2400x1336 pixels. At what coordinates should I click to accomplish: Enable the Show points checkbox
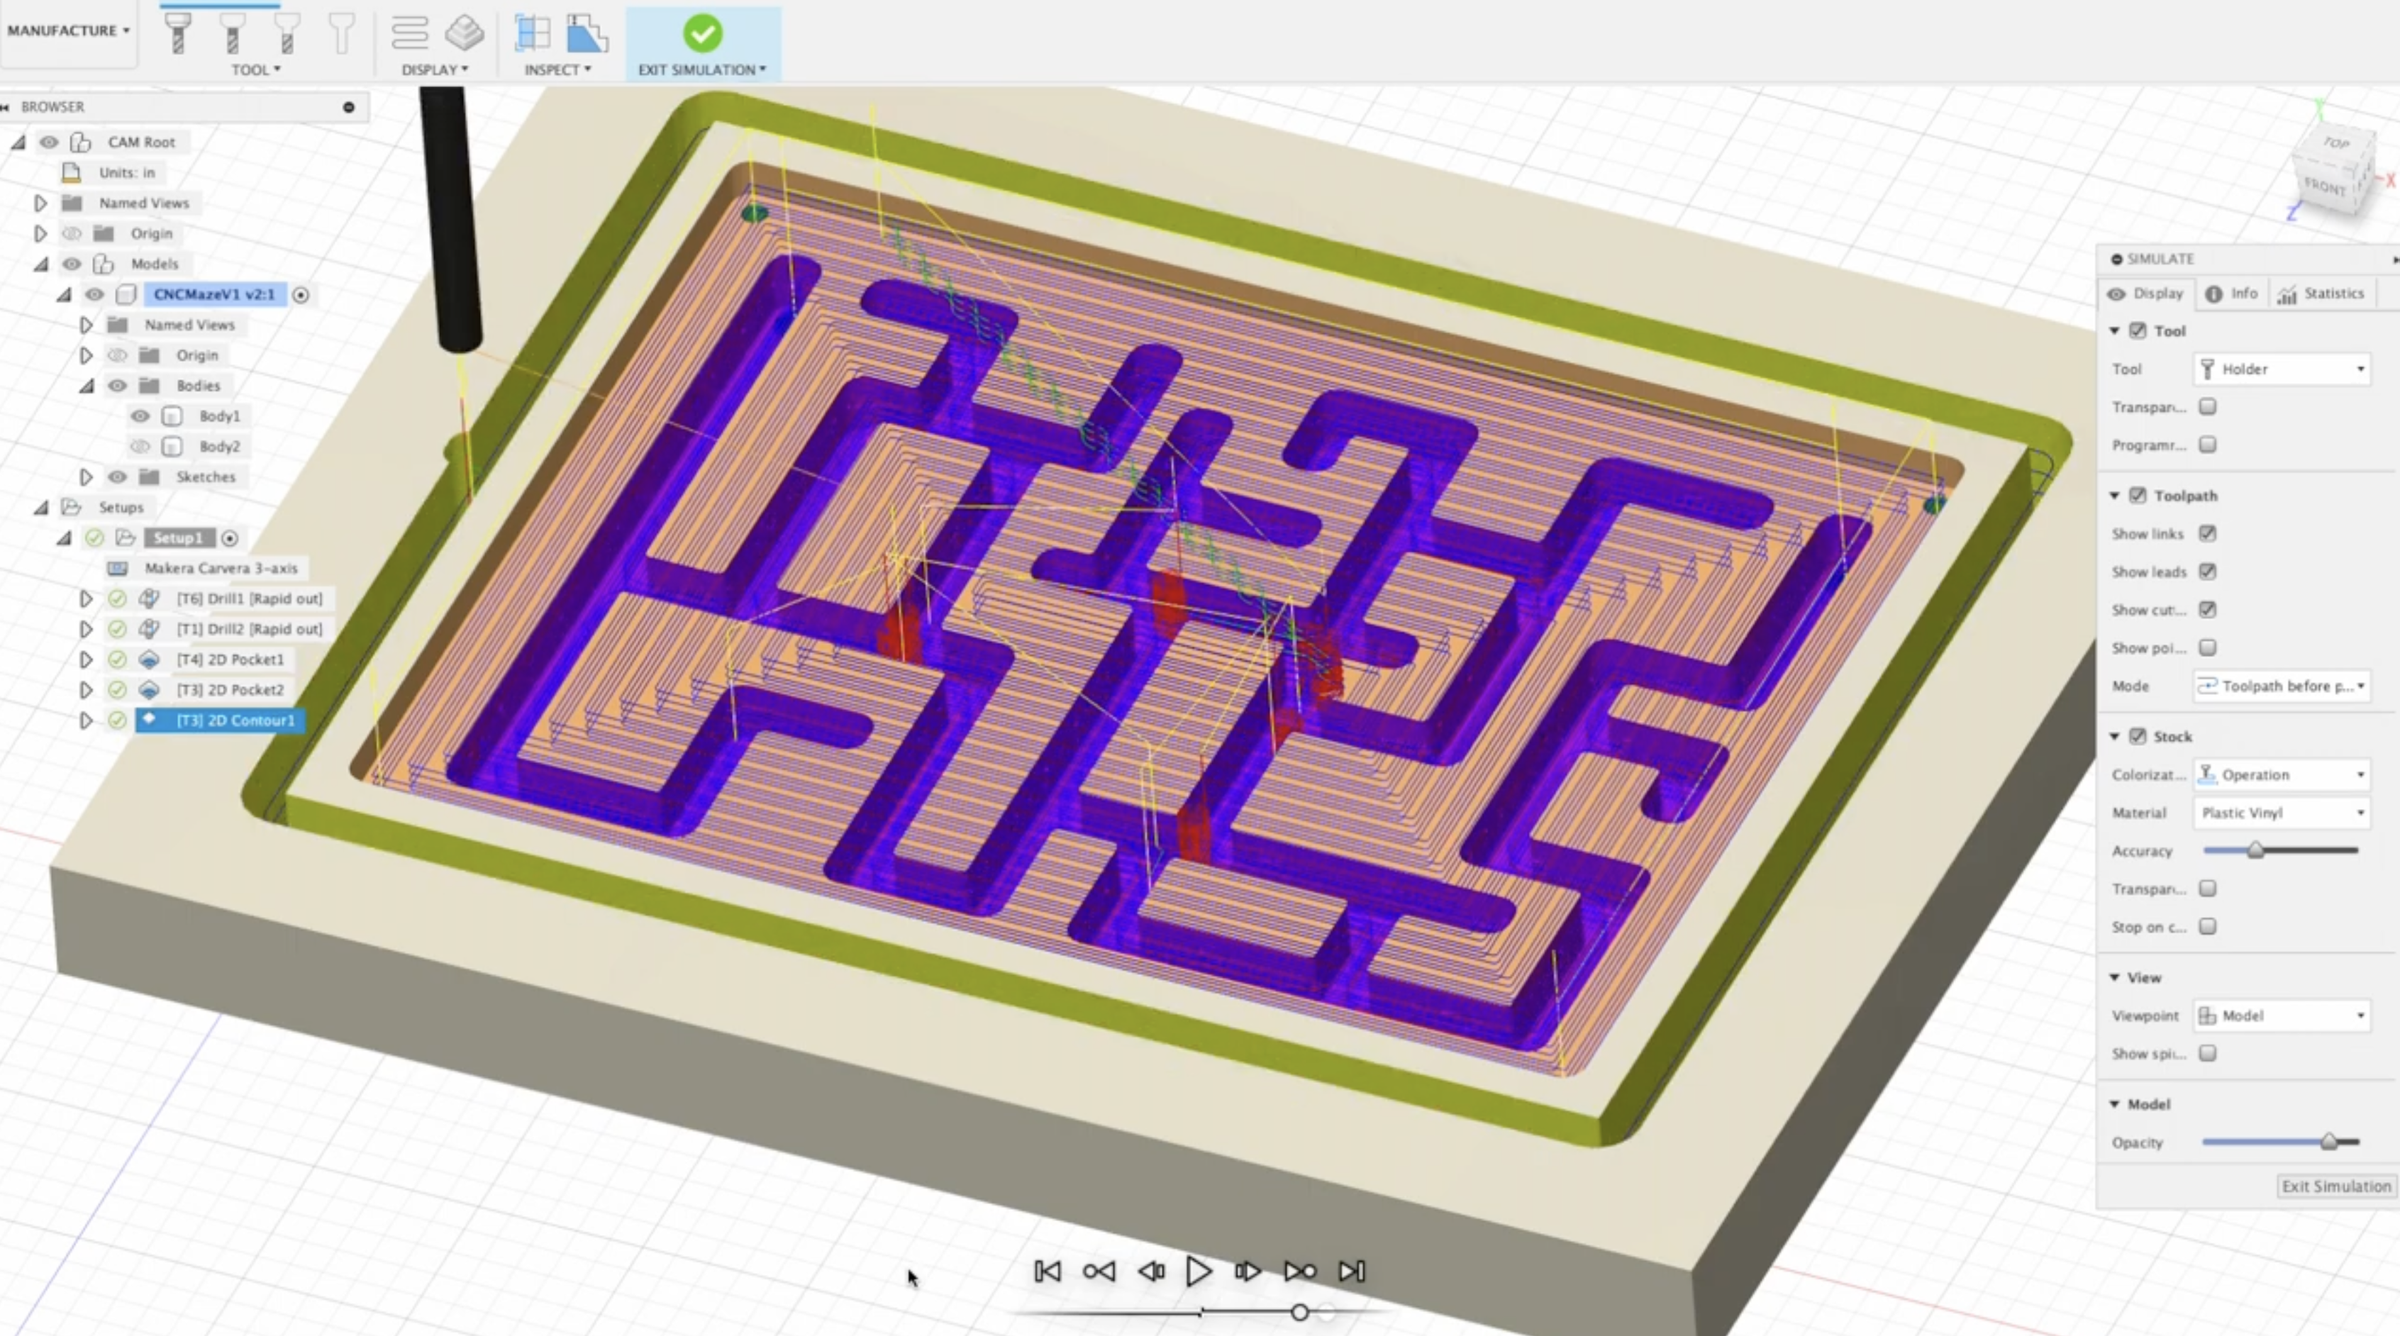2206,648
